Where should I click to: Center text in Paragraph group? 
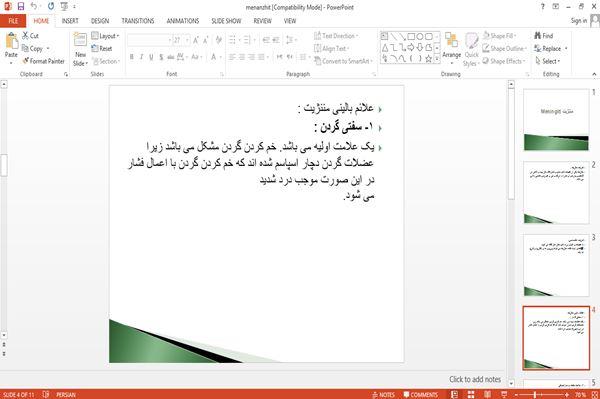coord(242,57)
